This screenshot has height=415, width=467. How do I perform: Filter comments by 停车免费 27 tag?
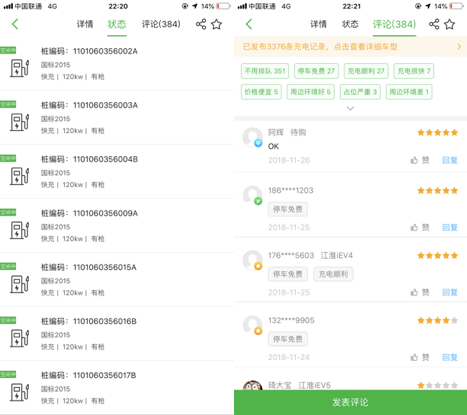click(316, 71)
